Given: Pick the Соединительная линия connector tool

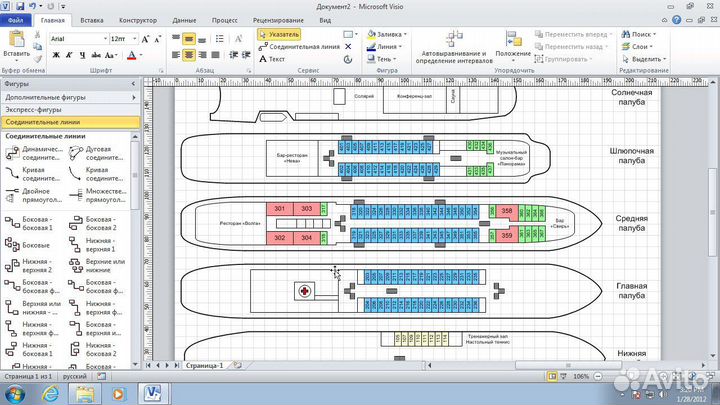Looking at the screenshot, I should click(299, 47).
